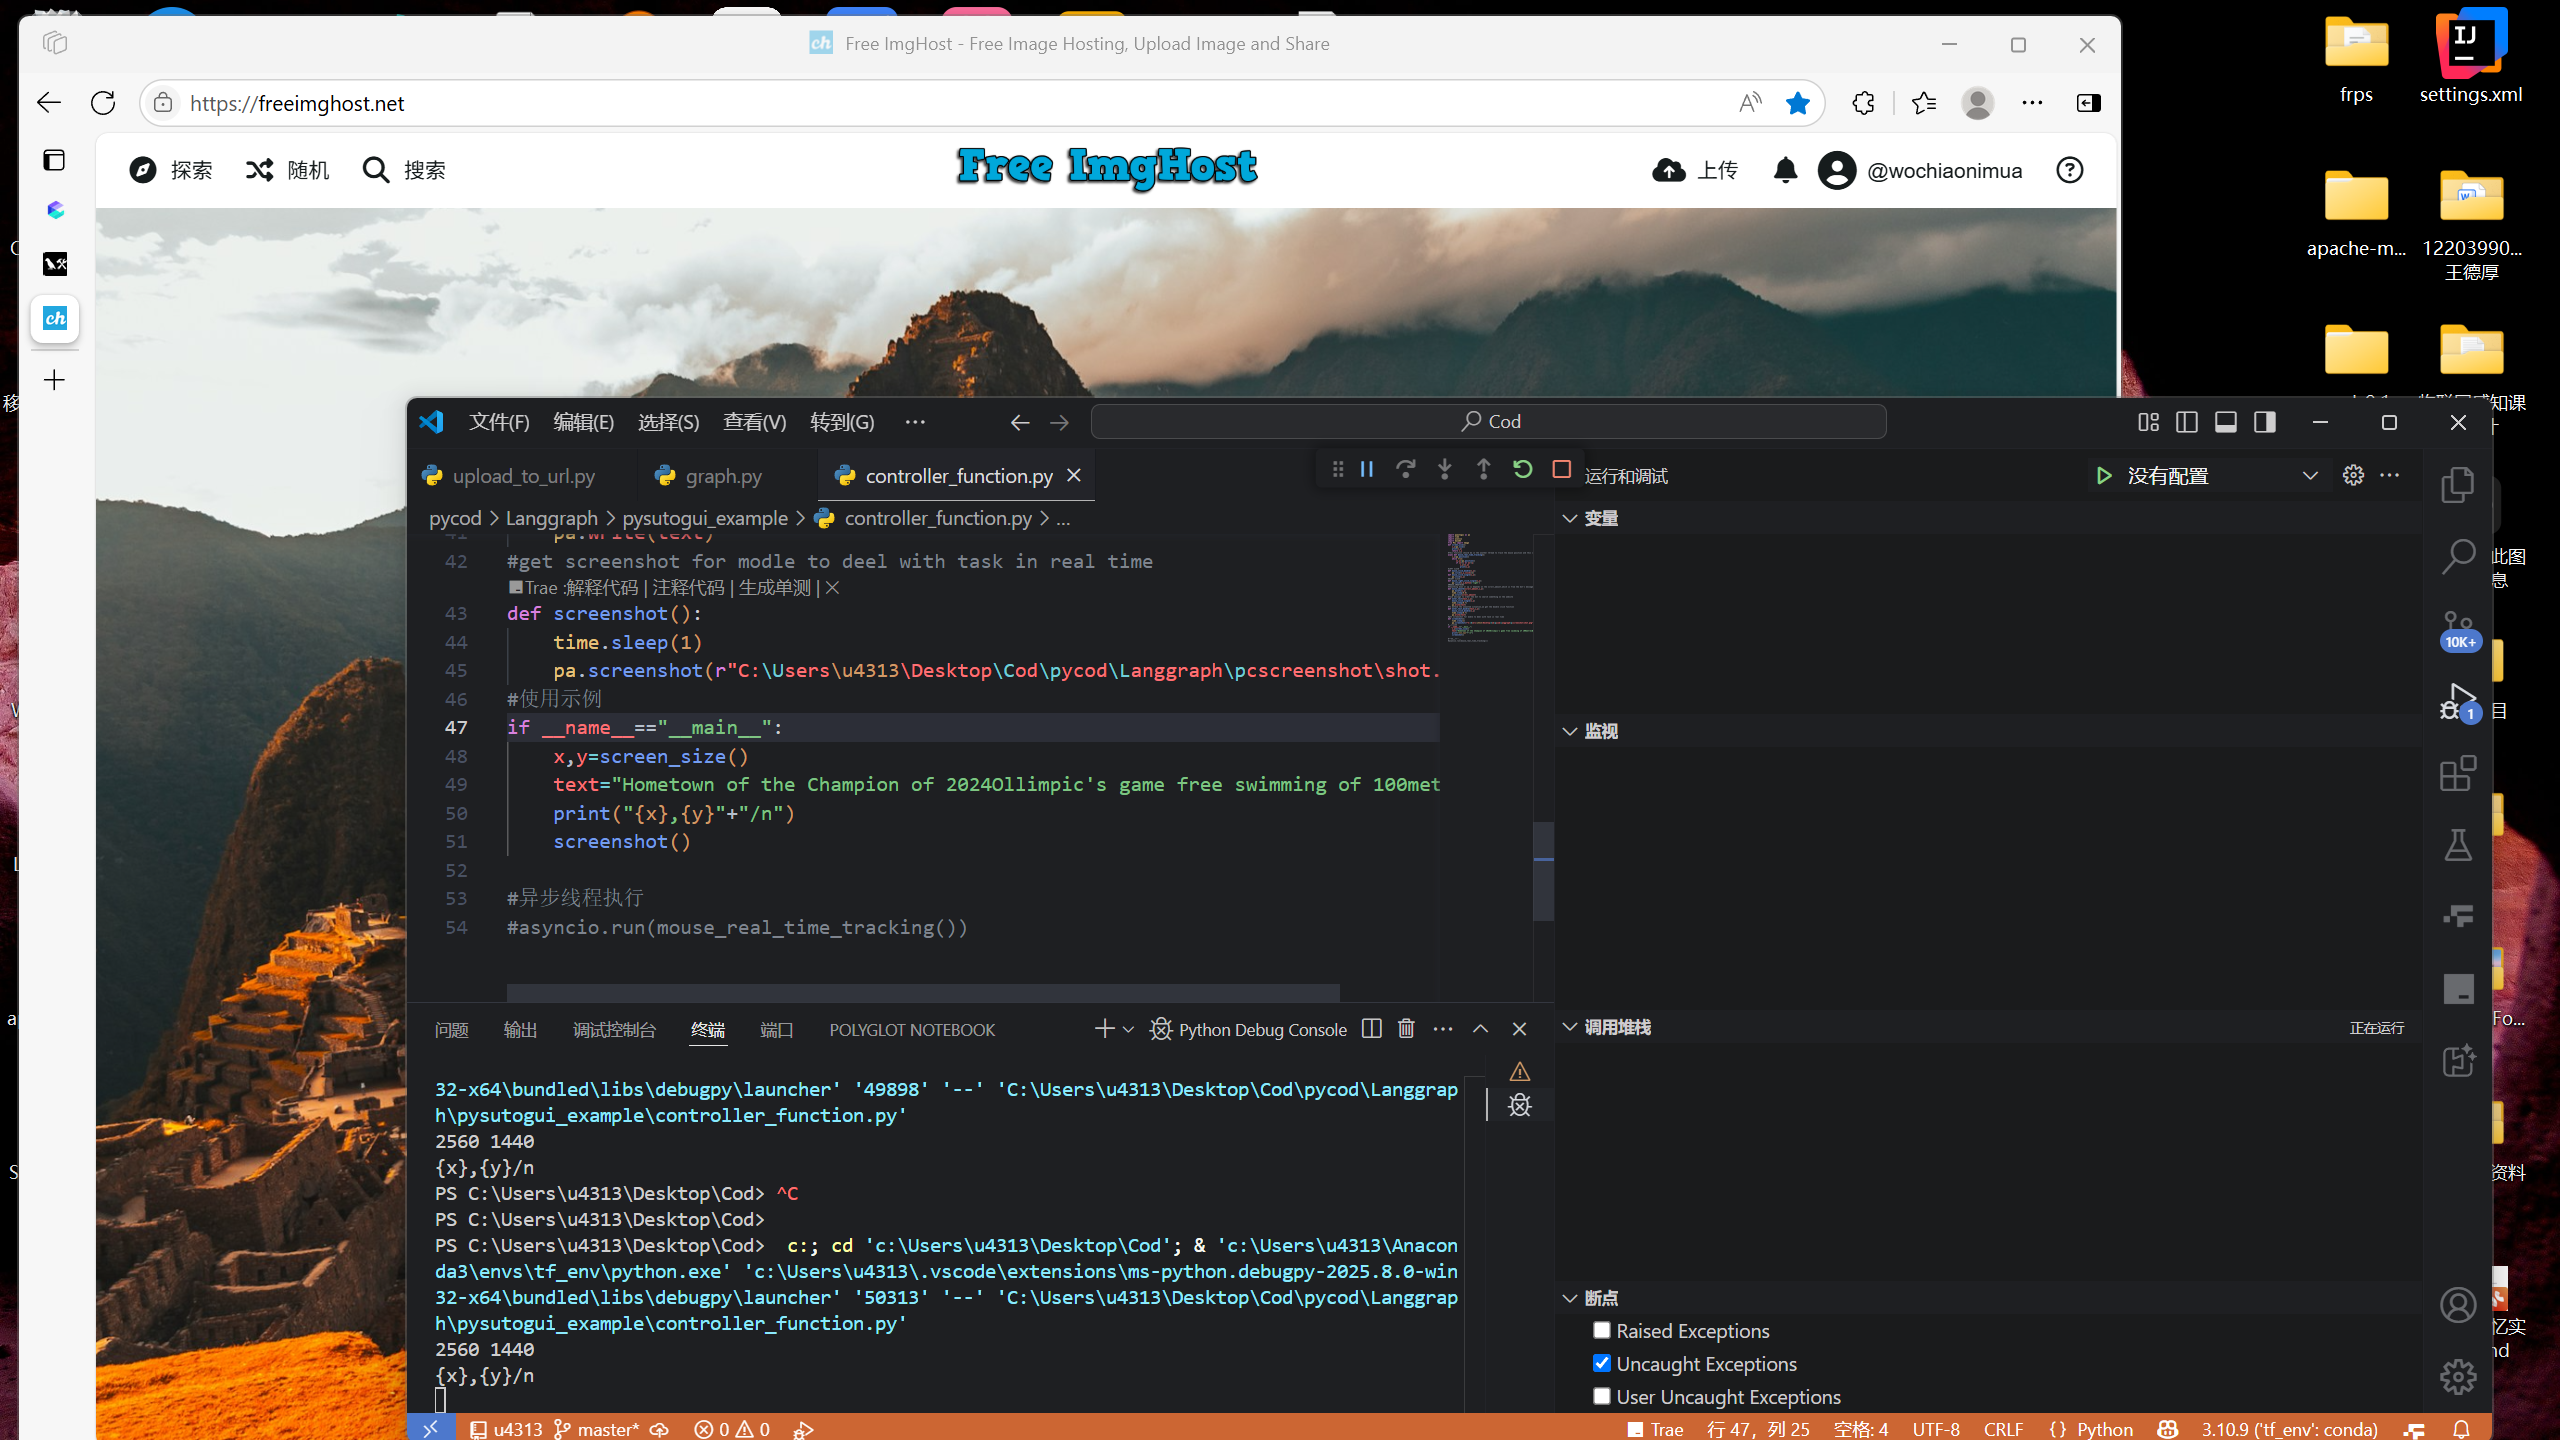Toggle VS Code bottom panel layout
The height and width of the screenshot is (1440, 2560).
(x=2226, y=422)
